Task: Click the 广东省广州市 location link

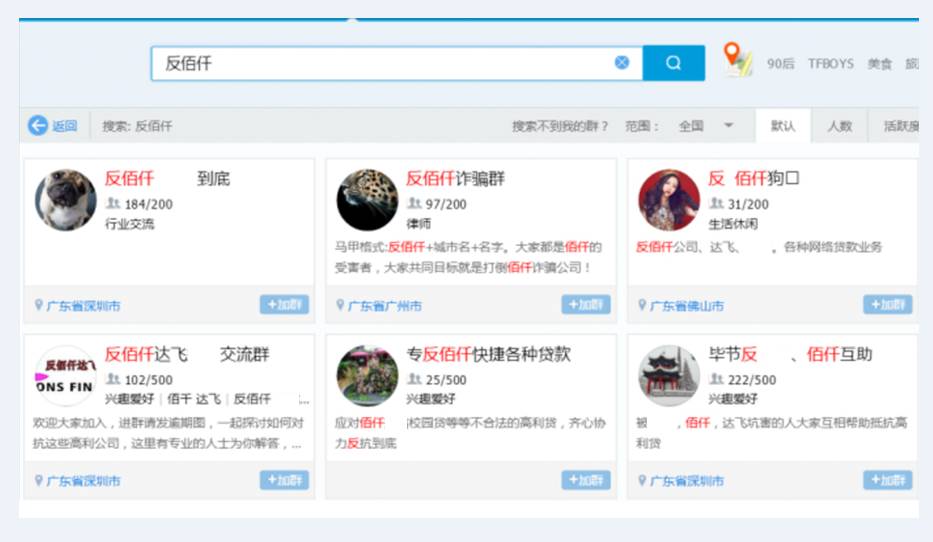Action: click(384, 306)
